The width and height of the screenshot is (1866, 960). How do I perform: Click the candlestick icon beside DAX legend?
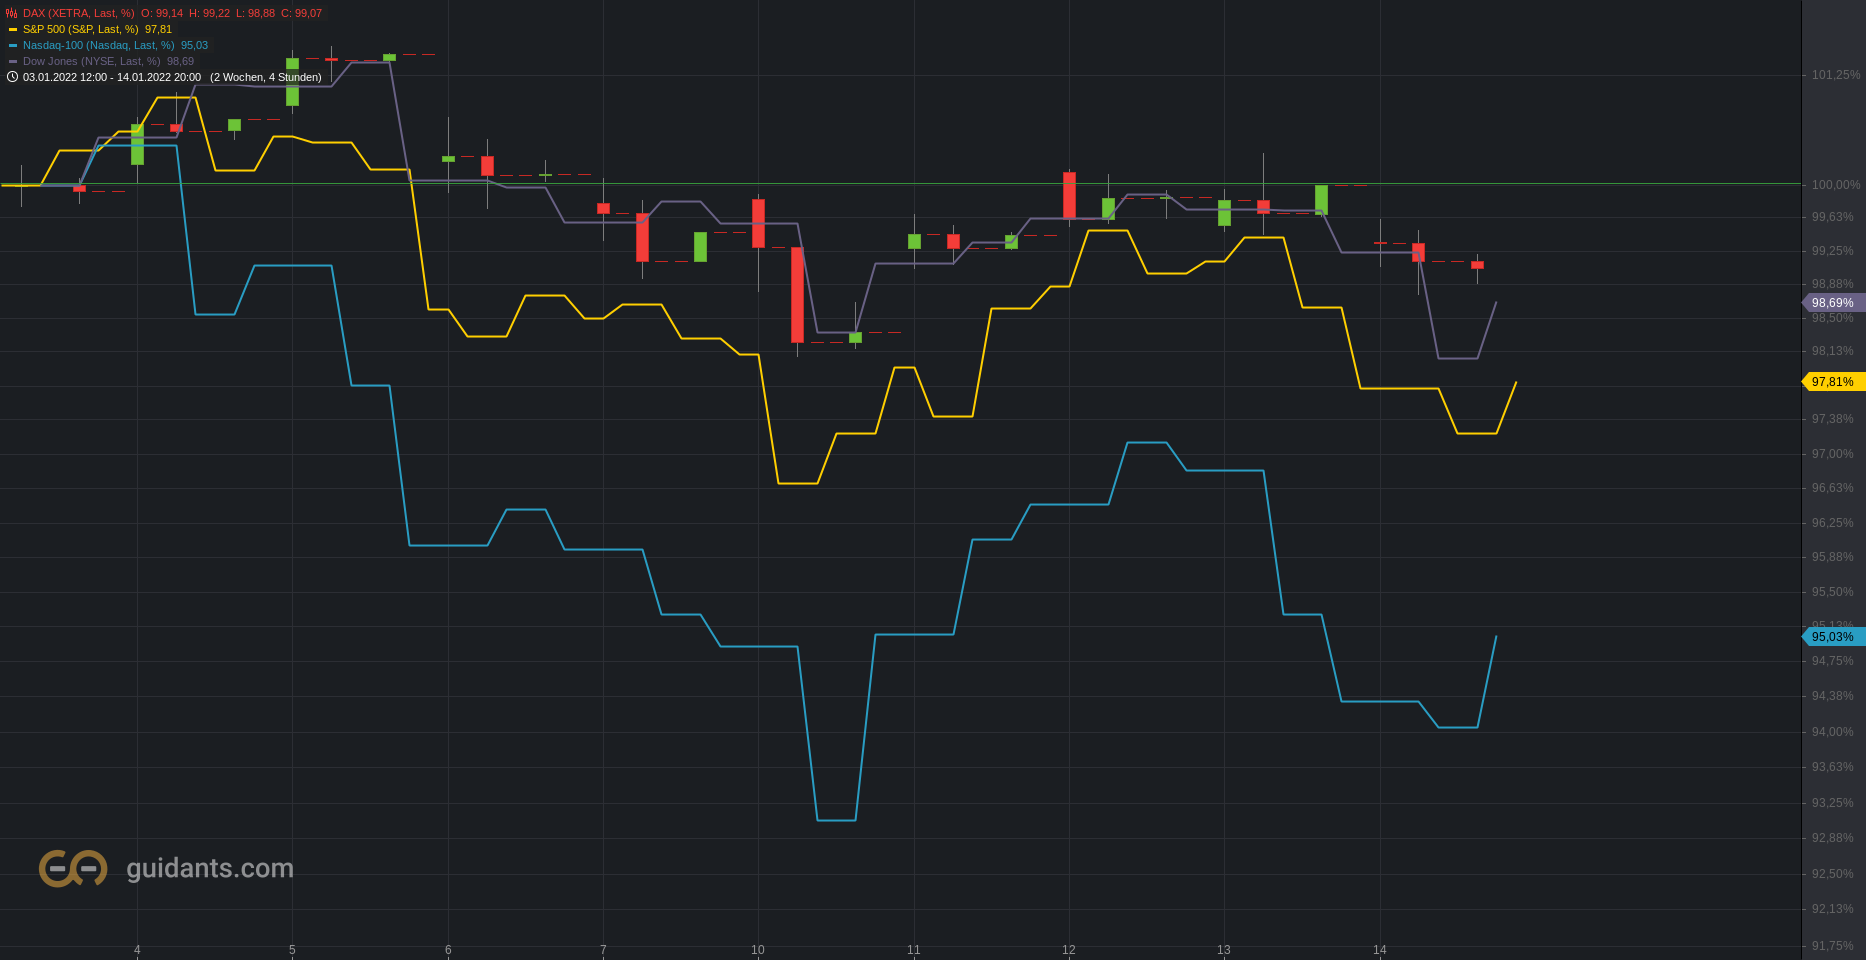pyautogui.click(x=12, y=13)
